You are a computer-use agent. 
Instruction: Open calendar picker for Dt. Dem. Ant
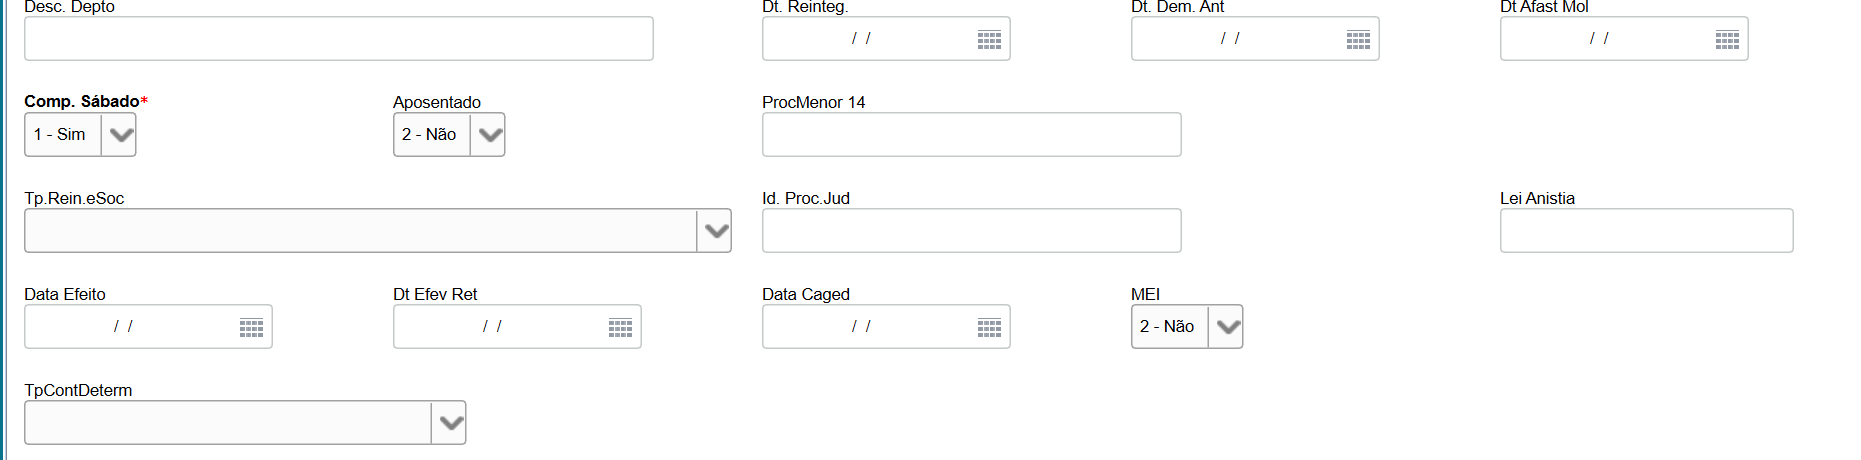1358,40
